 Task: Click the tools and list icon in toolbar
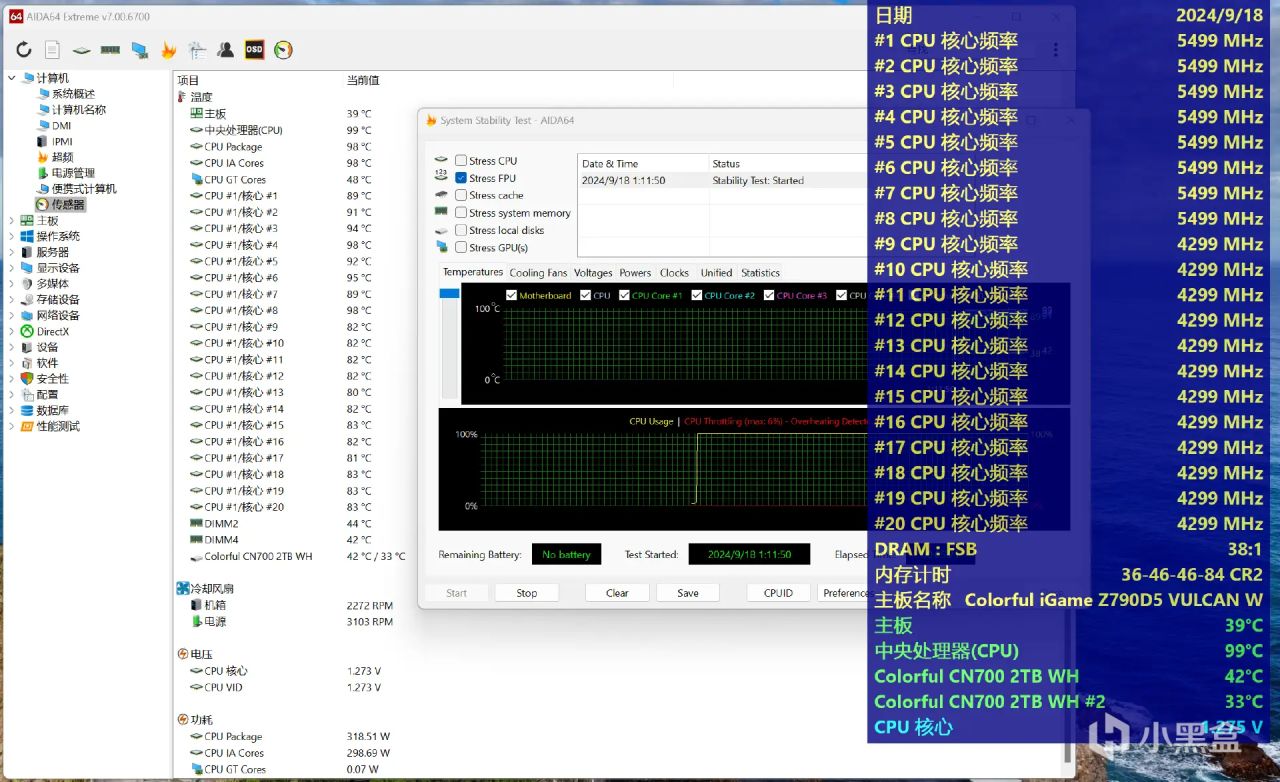pos(197,50)
